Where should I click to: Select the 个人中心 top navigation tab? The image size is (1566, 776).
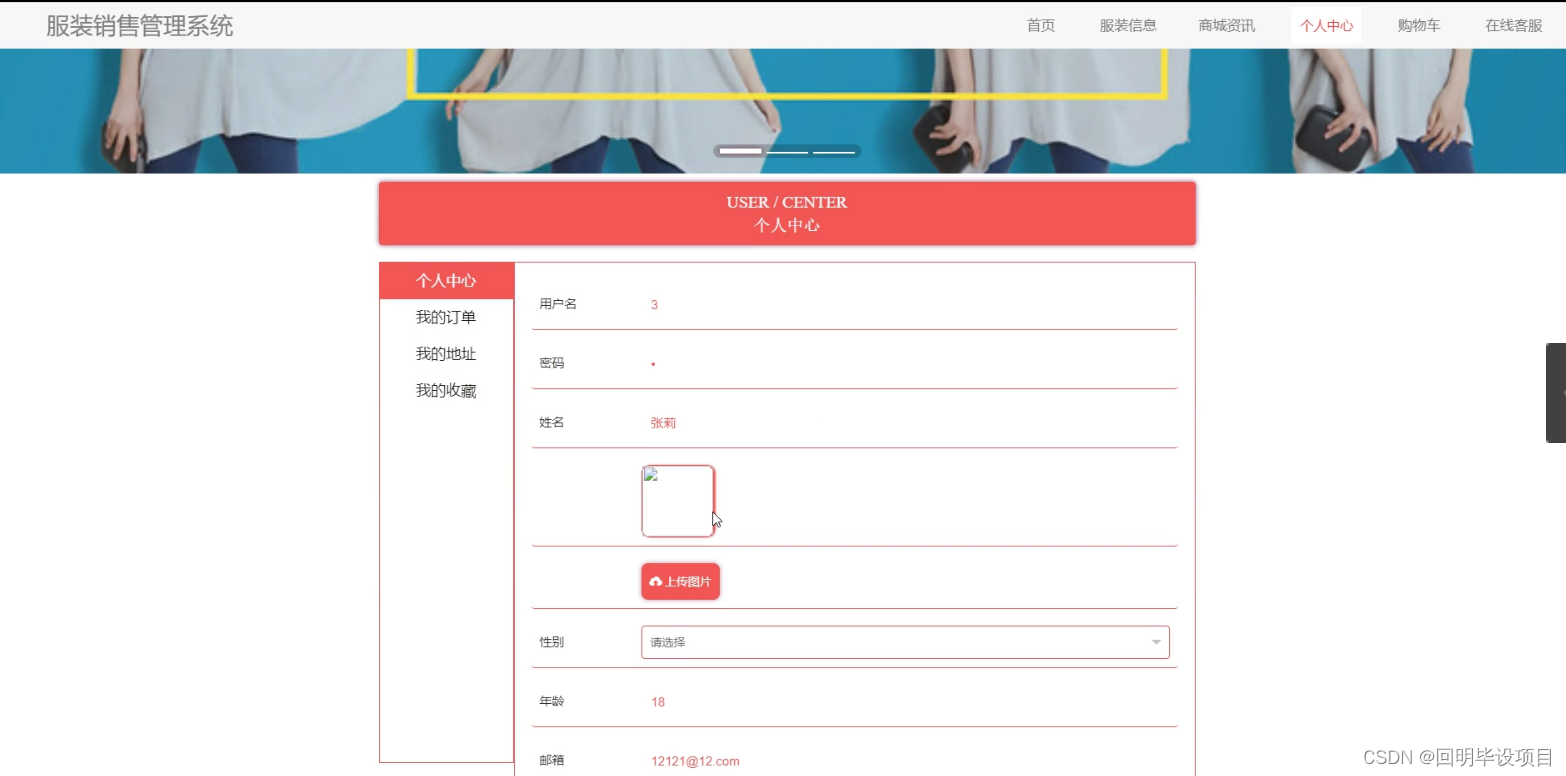click(1326, 26)
